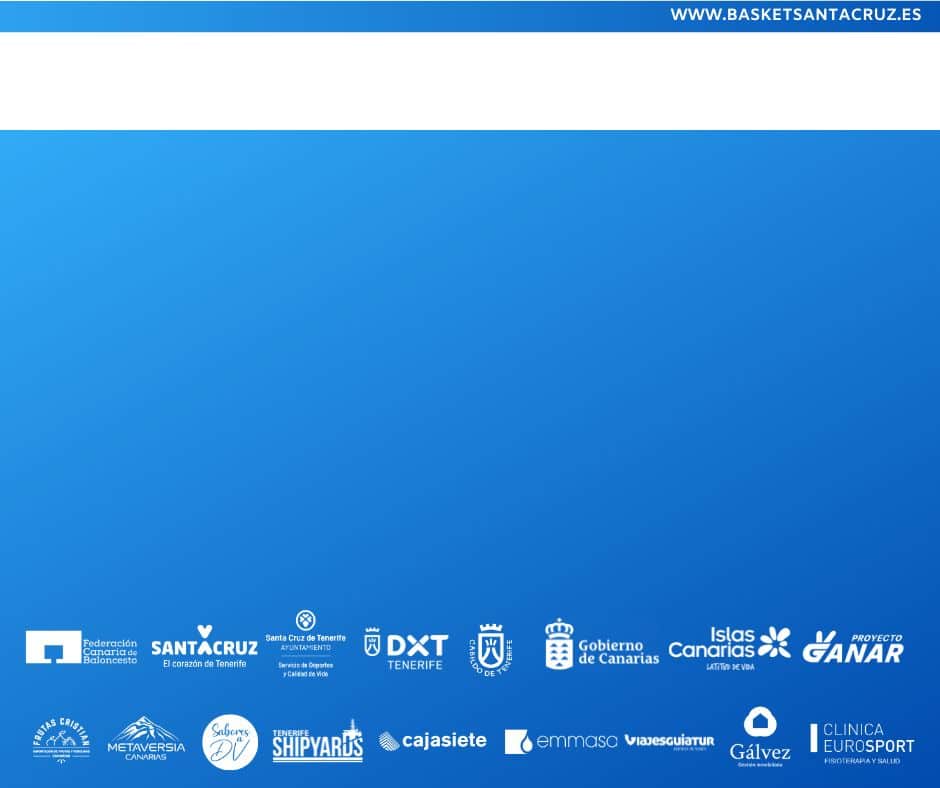This screenshot has width=940, height=788.
Task: Select the Cabildo de Tenerife crest
Action: click(490, 649)
